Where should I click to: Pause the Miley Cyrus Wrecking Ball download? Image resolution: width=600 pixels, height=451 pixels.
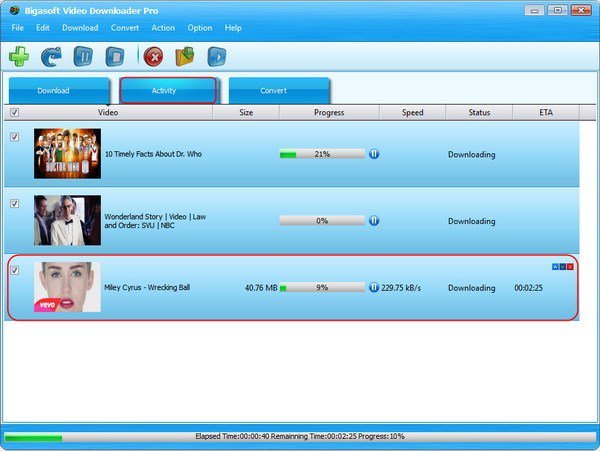(374, 288)
